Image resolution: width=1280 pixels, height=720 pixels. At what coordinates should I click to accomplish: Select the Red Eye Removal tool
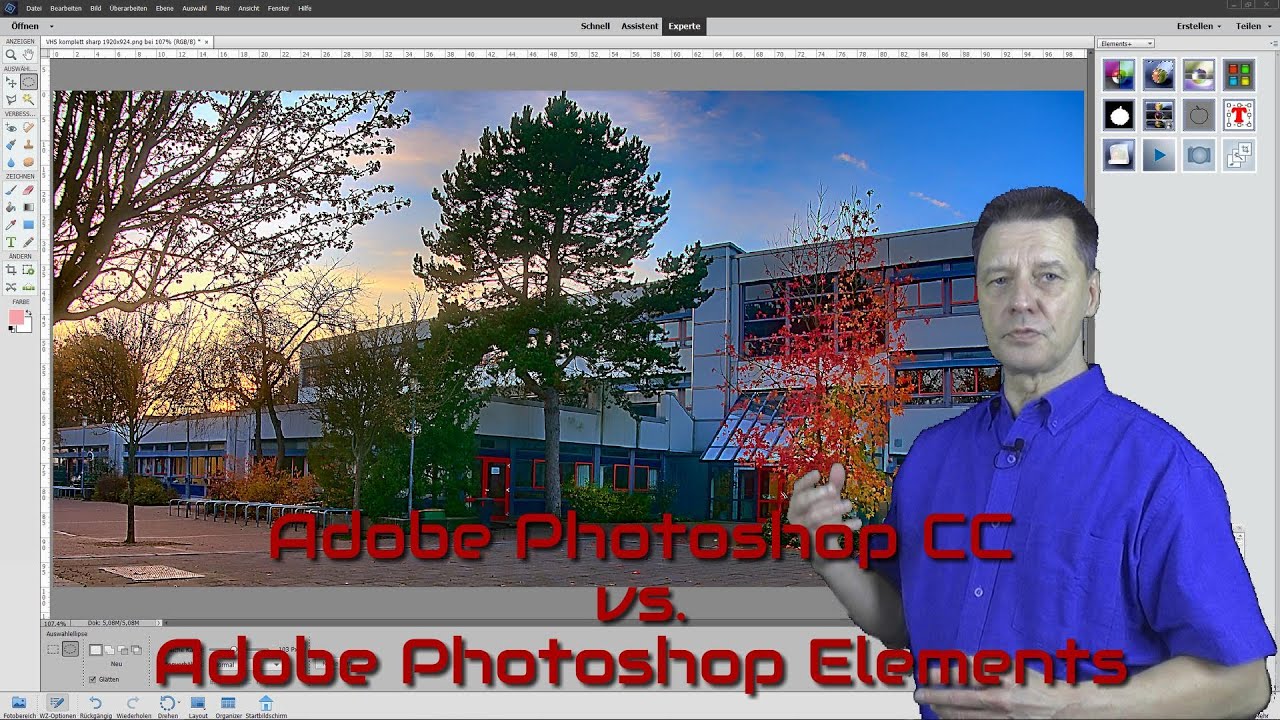11,127
